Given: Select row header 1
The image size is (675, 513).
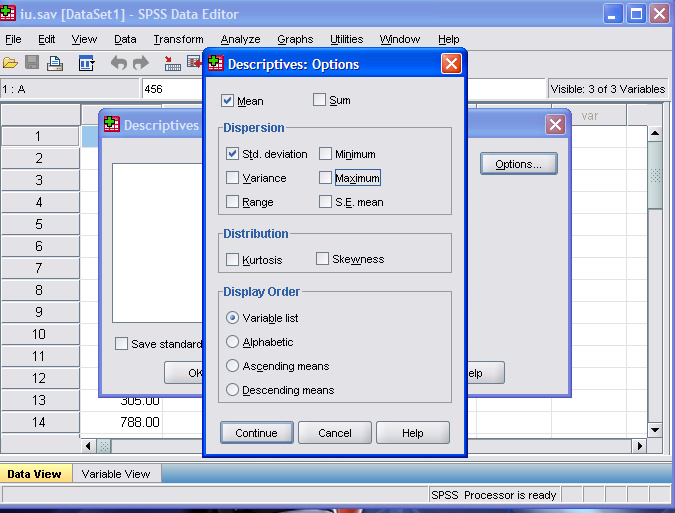Looking at the screenshot, I should tap(40, 136).
